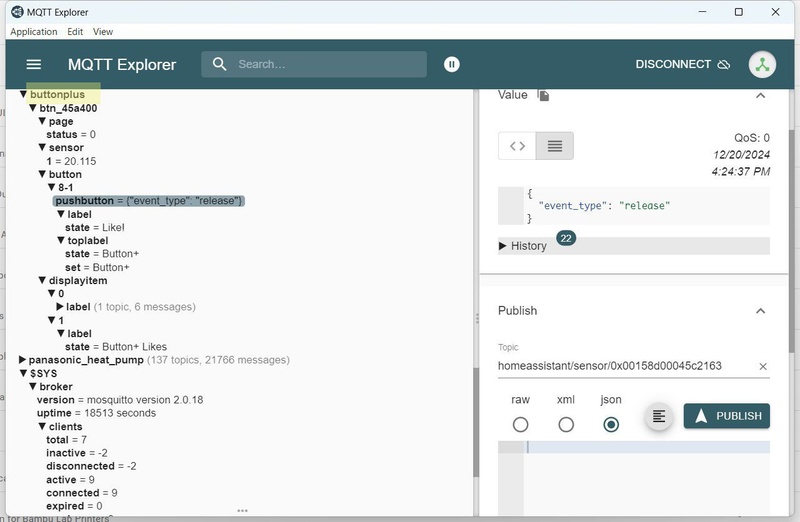Select the state = Button+ Likes topic
The image size is (800, 522).
click(116, 347)
